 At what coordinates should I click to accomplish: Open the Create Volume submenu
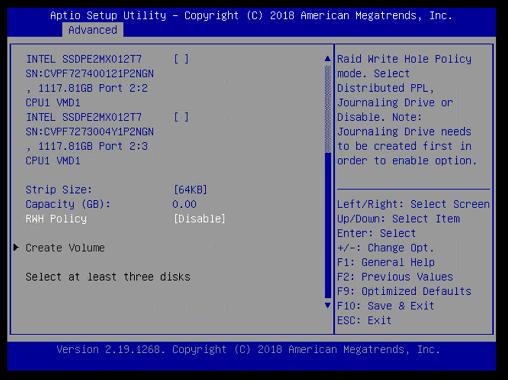(x=65, y=248)
